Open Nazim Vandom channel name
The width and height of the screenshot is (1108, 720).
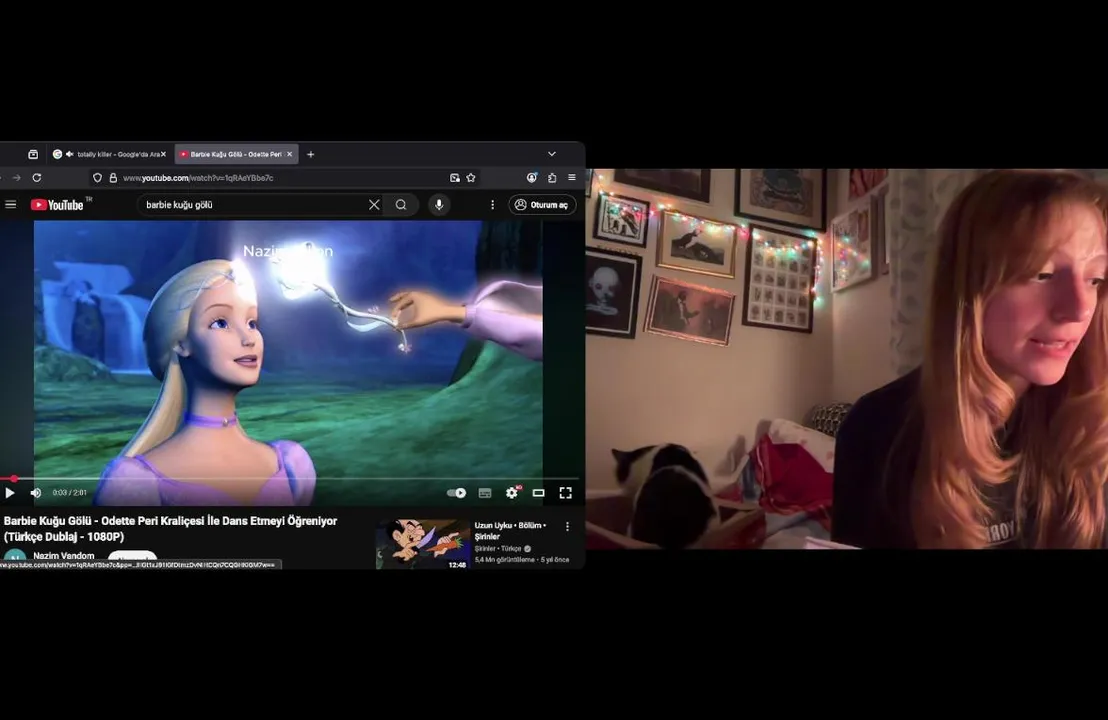click(x=64, y=556)
